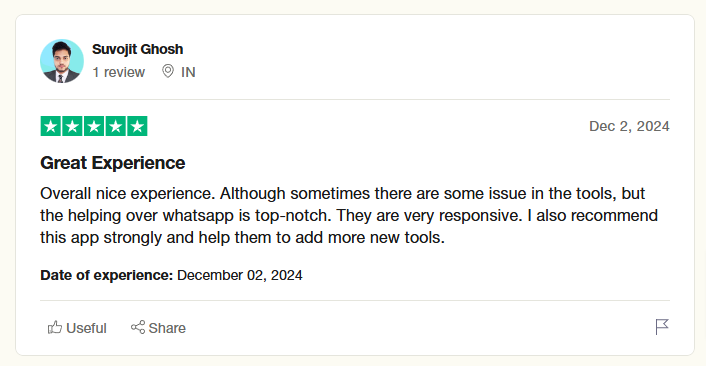Image resolution: width=706 pixels, height=366 pixels.
Task: Click the thumbs-up Useful icon
Action: [54, 327]
